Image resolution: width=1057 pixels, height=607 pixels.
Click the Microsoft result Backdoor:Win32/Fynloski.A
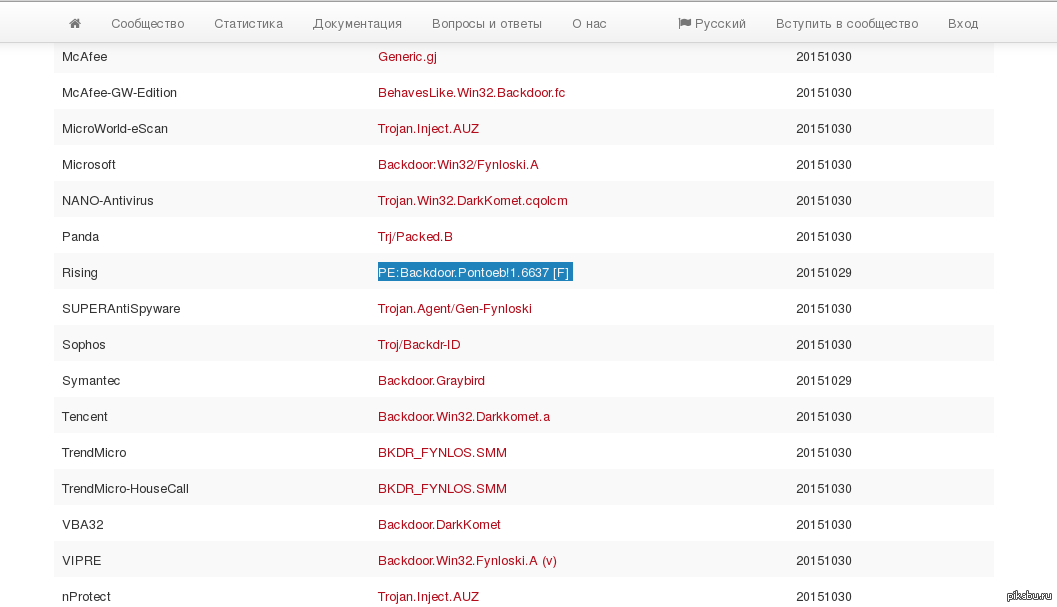click(x=458, y=165)
